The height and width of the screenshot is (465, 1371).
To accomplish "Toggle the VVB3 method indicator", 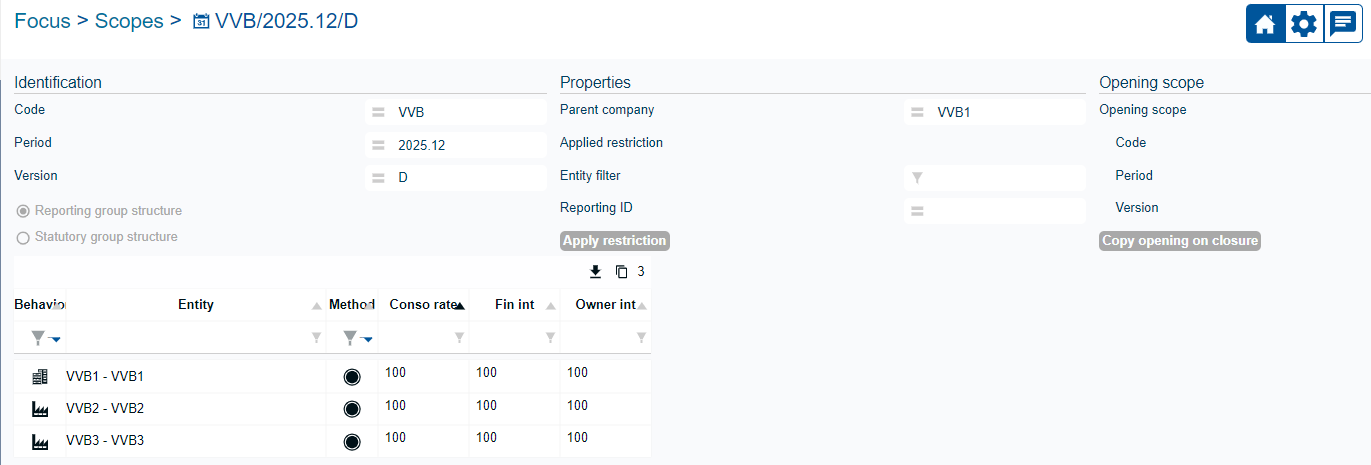I will [351, 441].
